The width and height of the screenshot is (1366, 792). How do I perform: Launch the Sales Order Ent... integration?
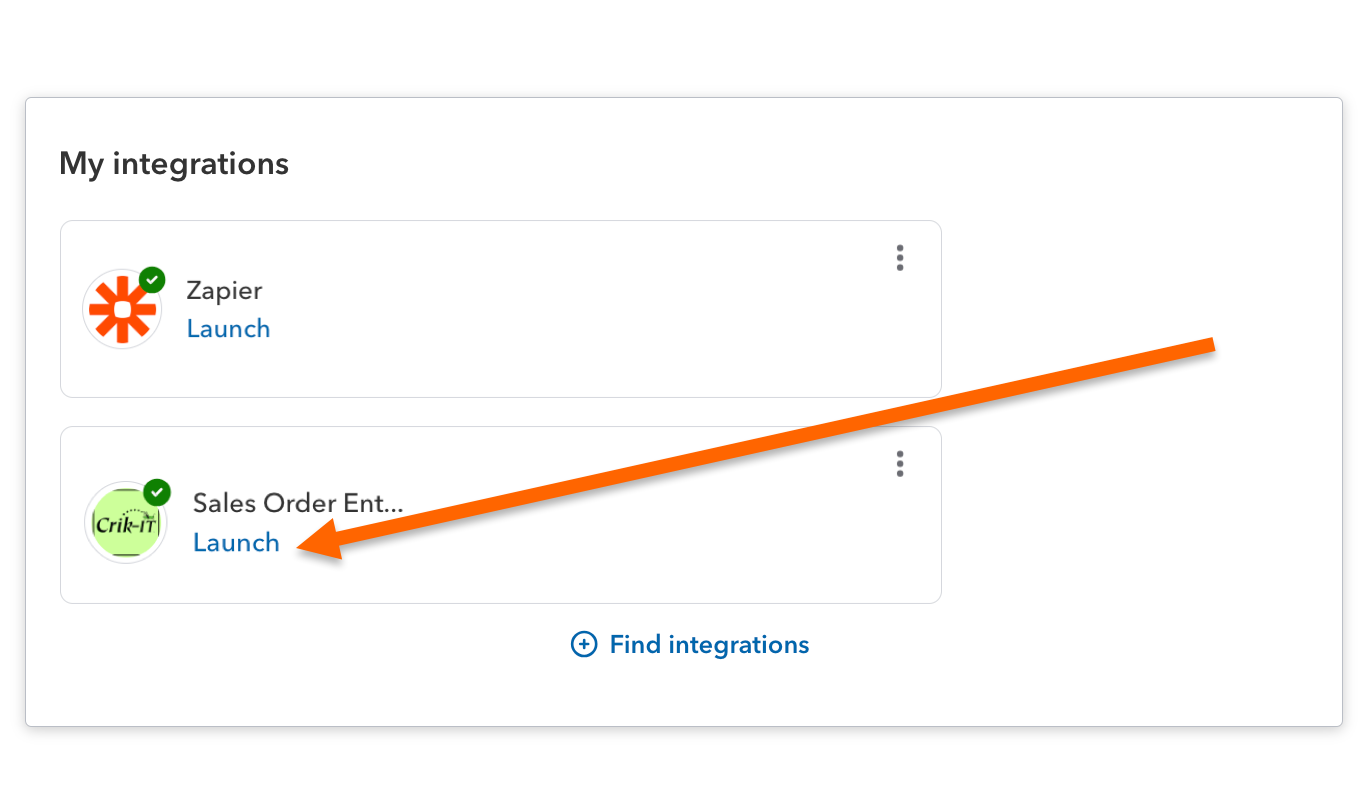236,542
